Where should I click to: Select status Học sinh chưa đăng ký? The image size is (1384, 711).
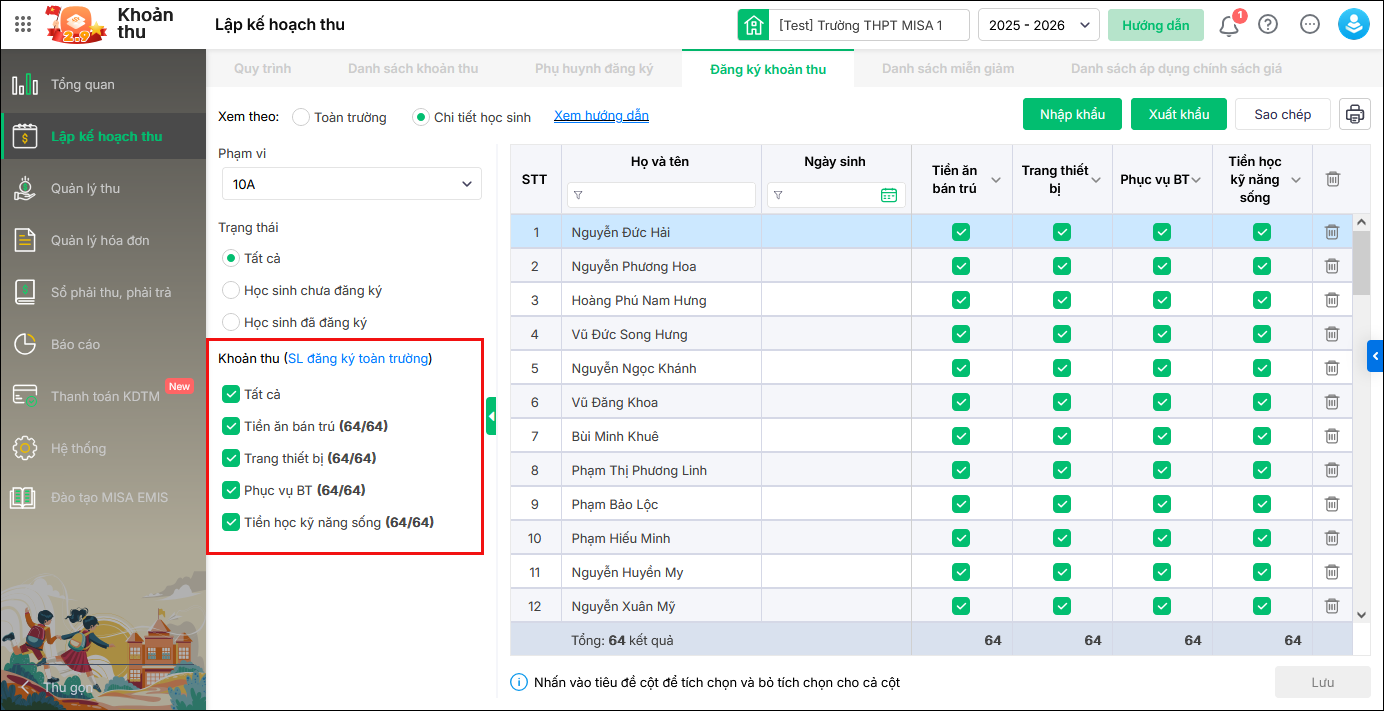click(x=231, y=290)
